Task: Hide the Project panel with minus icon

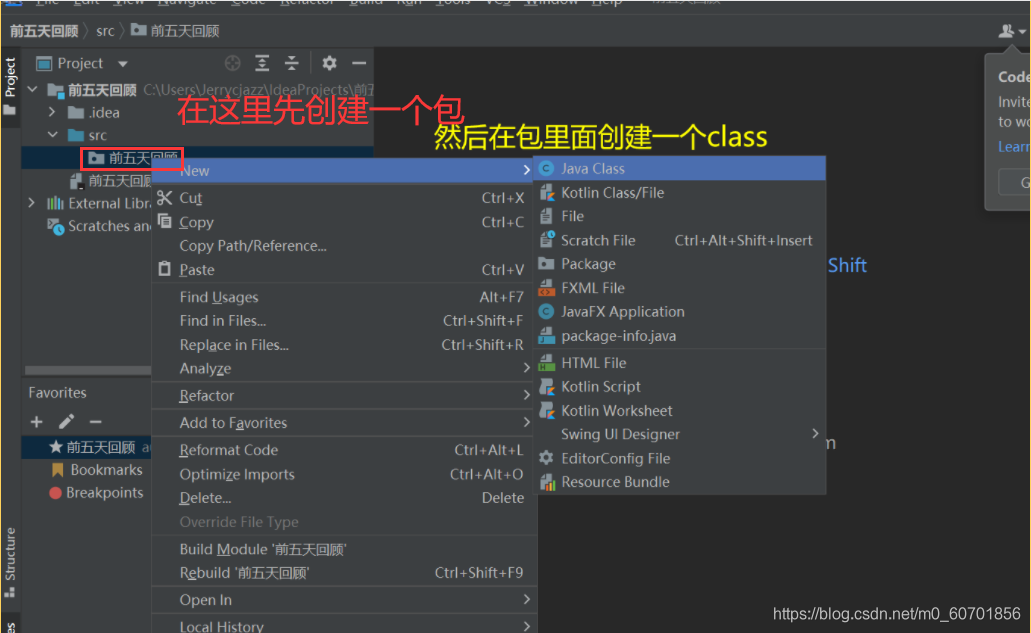Action: (x=359, y=63)
